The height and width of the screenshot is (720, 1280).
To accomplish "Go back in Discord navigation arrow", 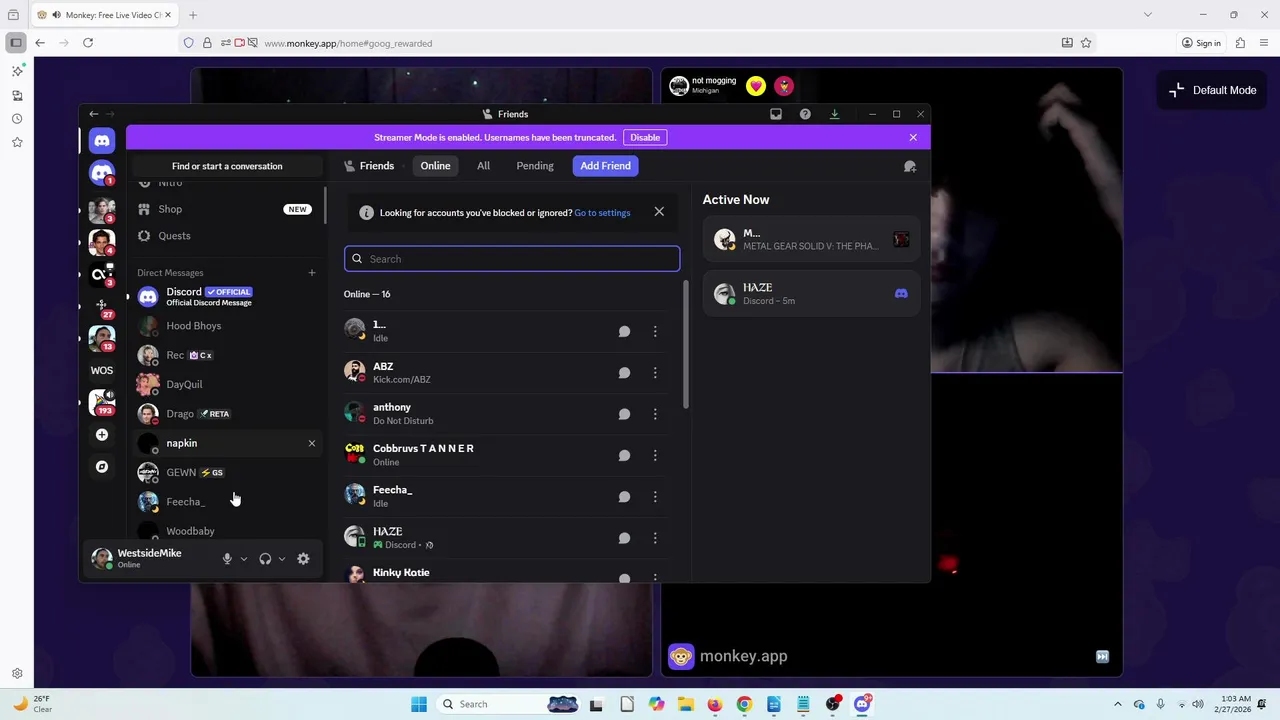I will [94, 114].
